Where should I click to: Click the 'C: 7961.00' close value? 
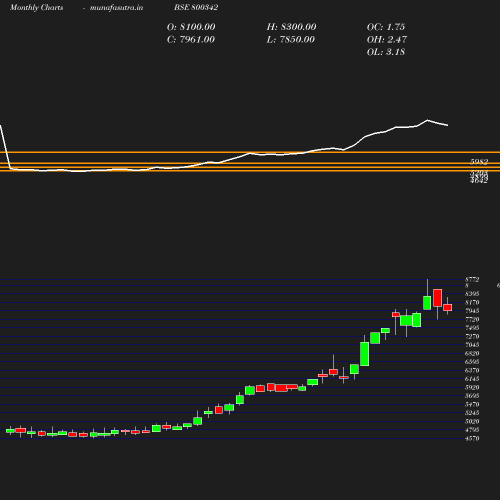191,39
